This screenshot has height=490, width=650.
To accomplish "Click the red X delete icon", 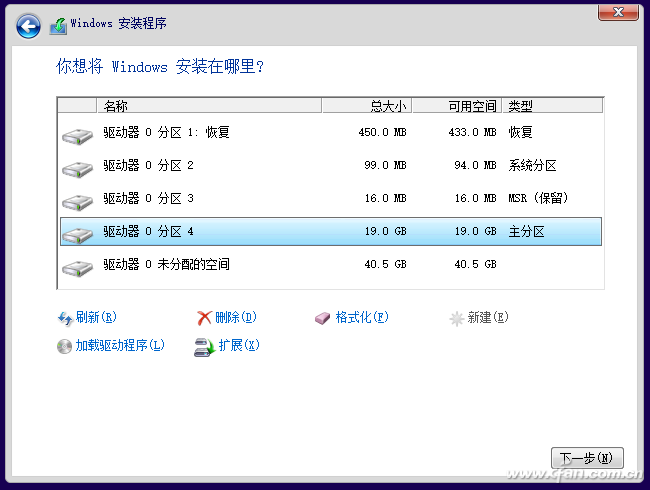I will tap(204, 318).
